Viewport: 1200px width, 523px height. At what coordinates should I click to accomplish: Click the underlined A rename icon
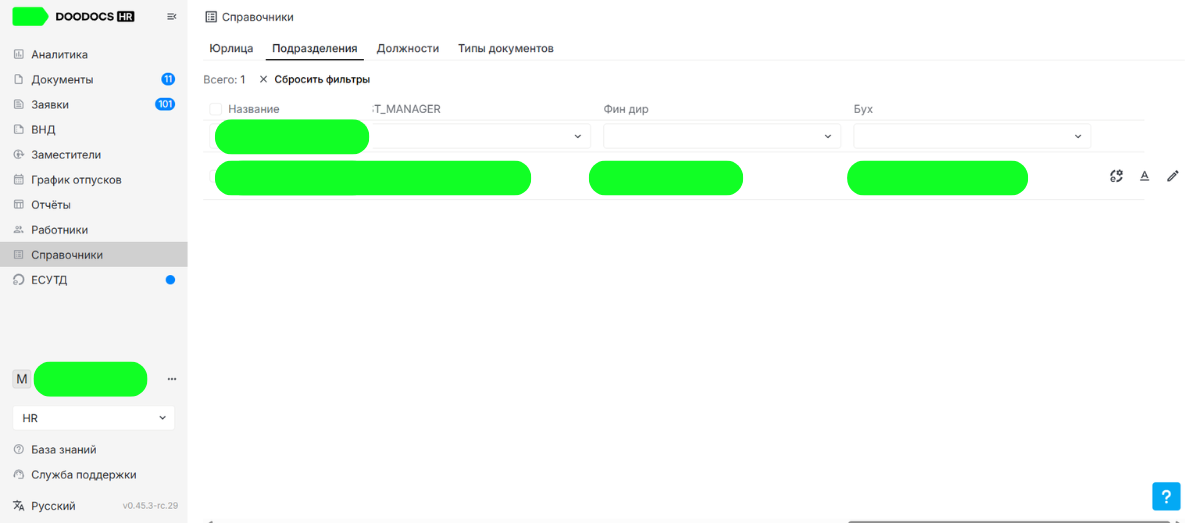[x=1145, y=176]
